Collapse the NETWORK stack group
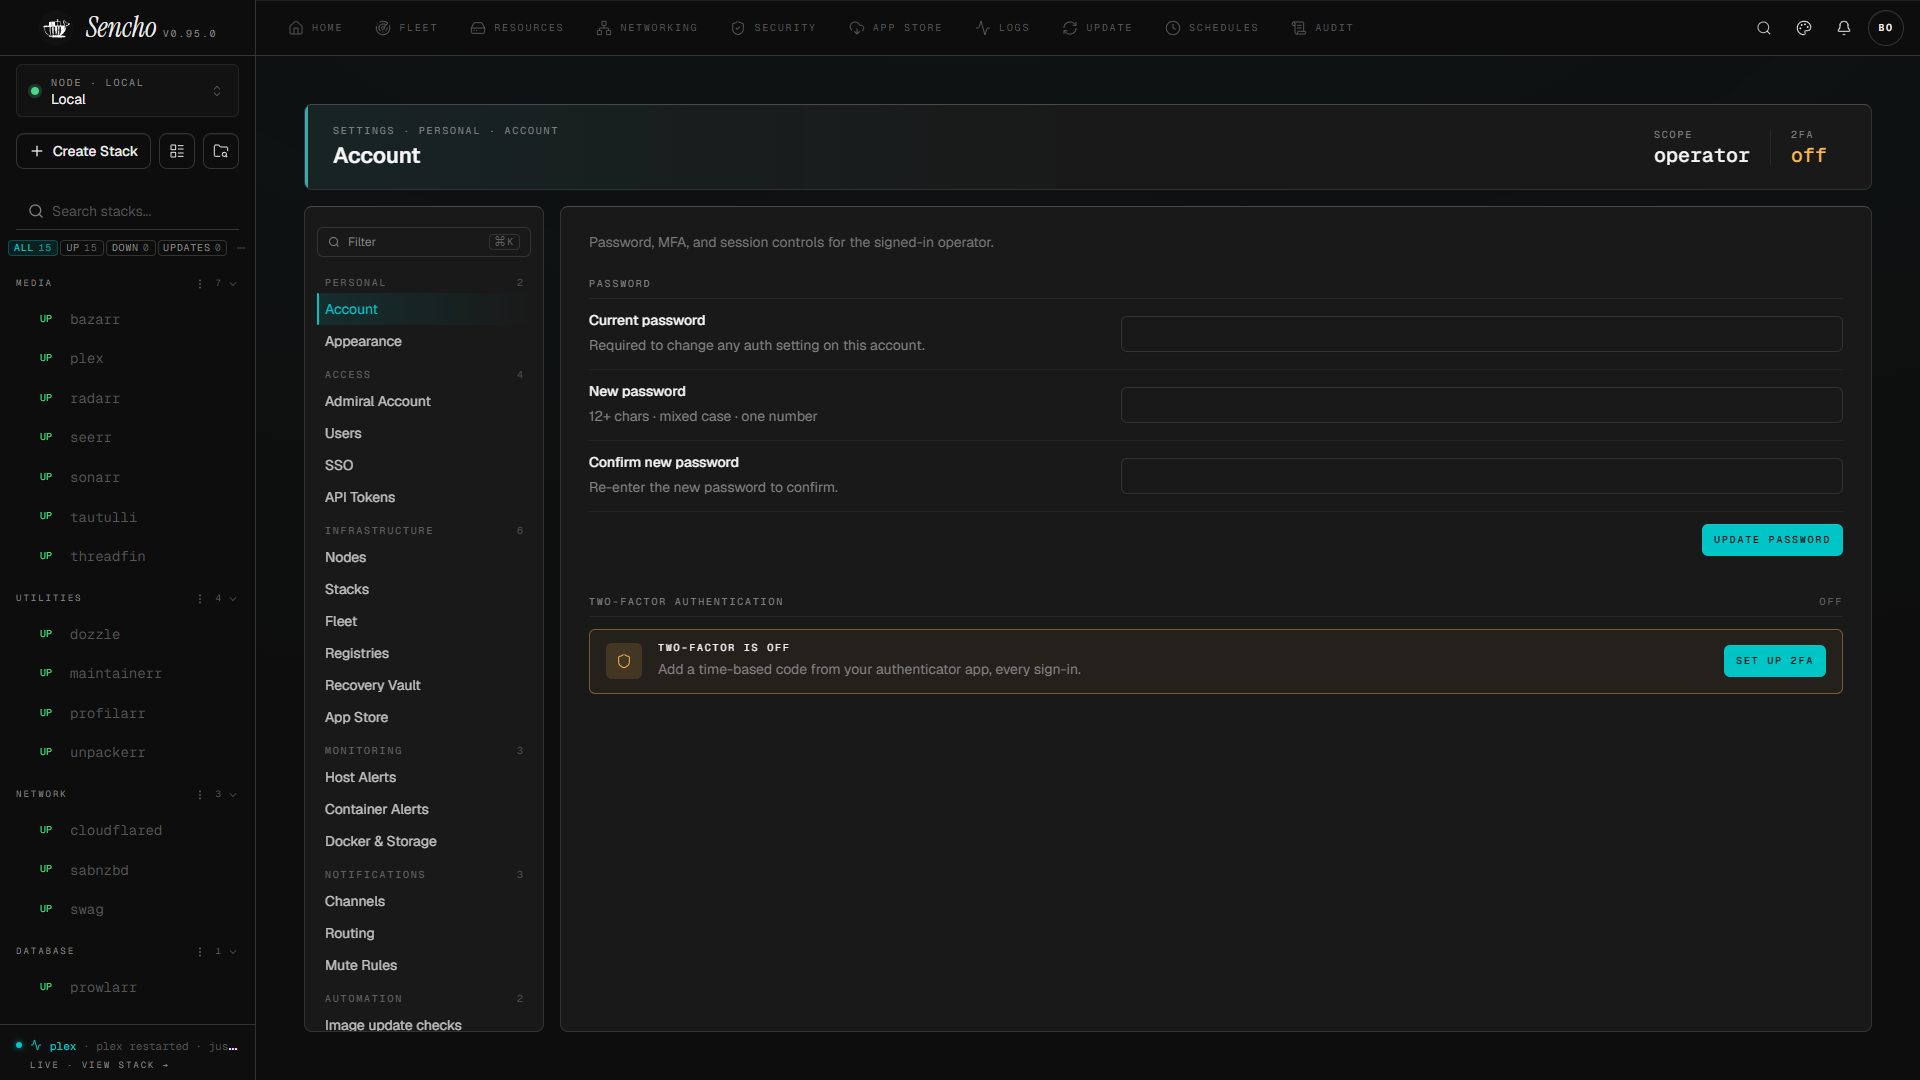The height and width of the screenshot is (1080, 1920). (233, 795)
